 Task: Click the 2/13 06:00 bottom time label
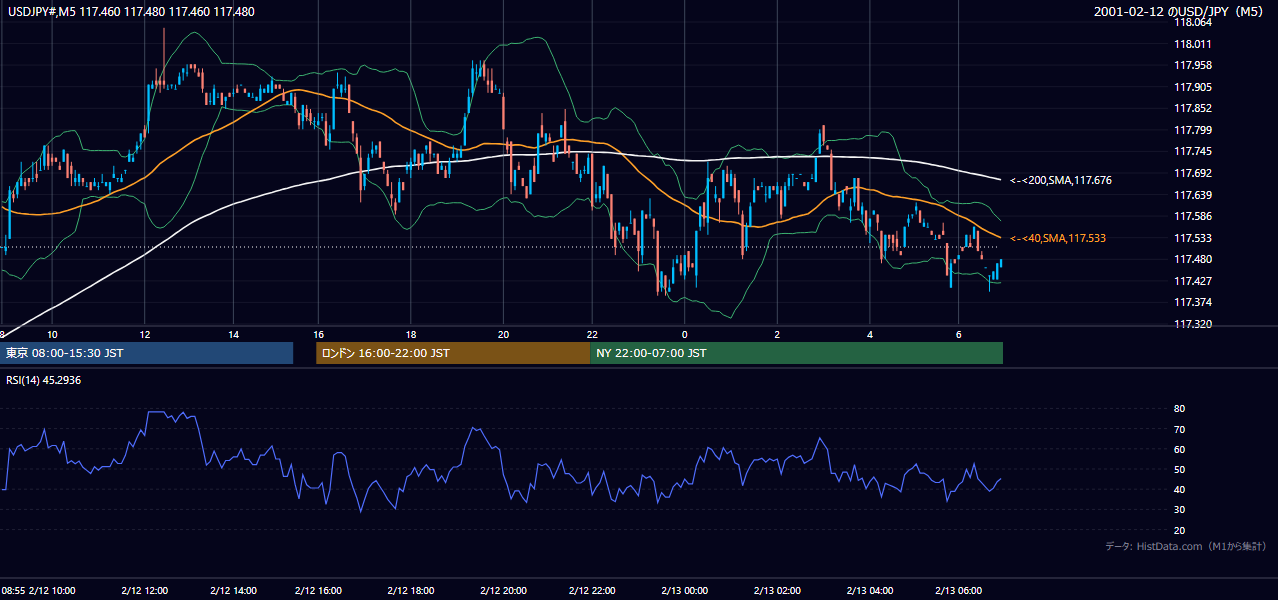[x=959, y=590]
